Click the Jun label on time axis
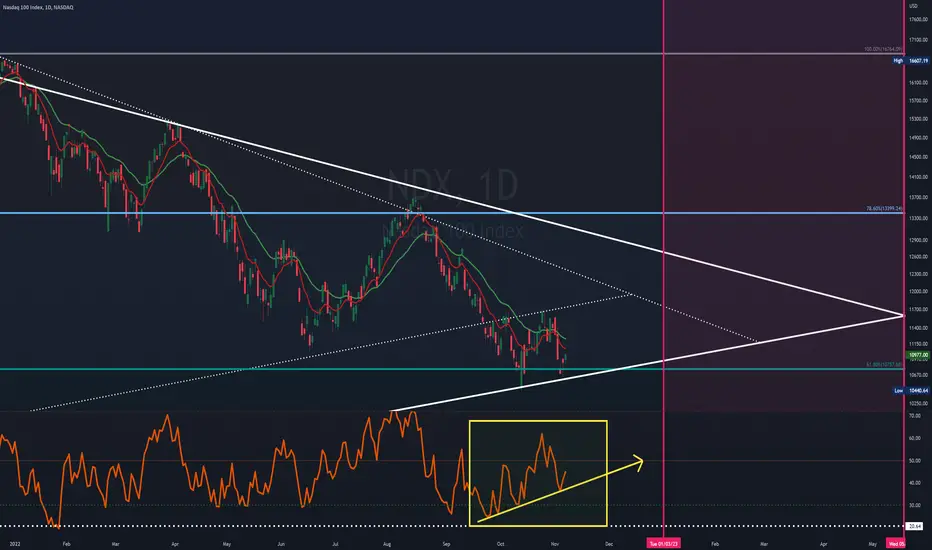 coord(281,544)
